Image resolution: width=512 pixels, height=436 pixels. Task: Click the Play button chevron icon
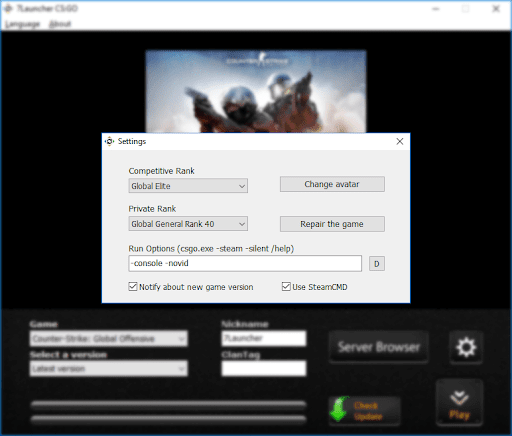click(x=459, y=397)
